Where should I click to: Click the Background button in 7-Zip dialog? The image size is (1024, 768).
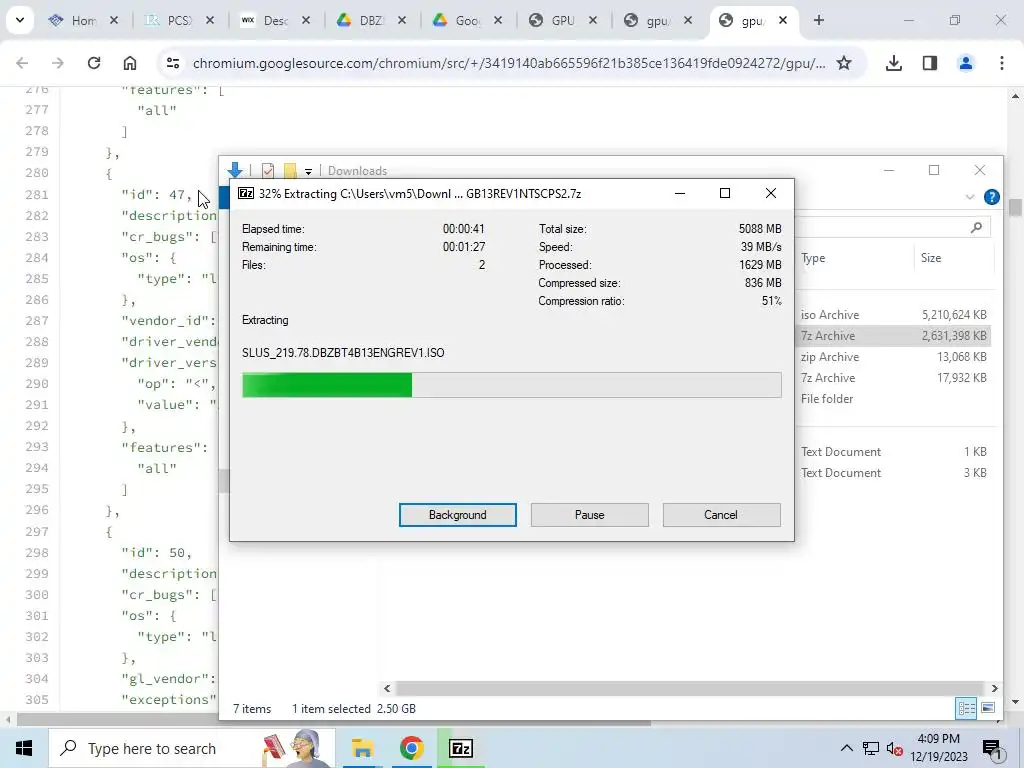[457, 515]
